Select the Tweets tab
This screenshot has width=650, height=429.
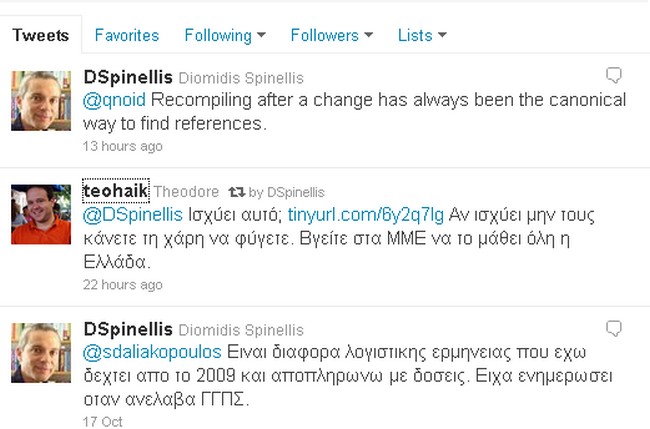40,35
